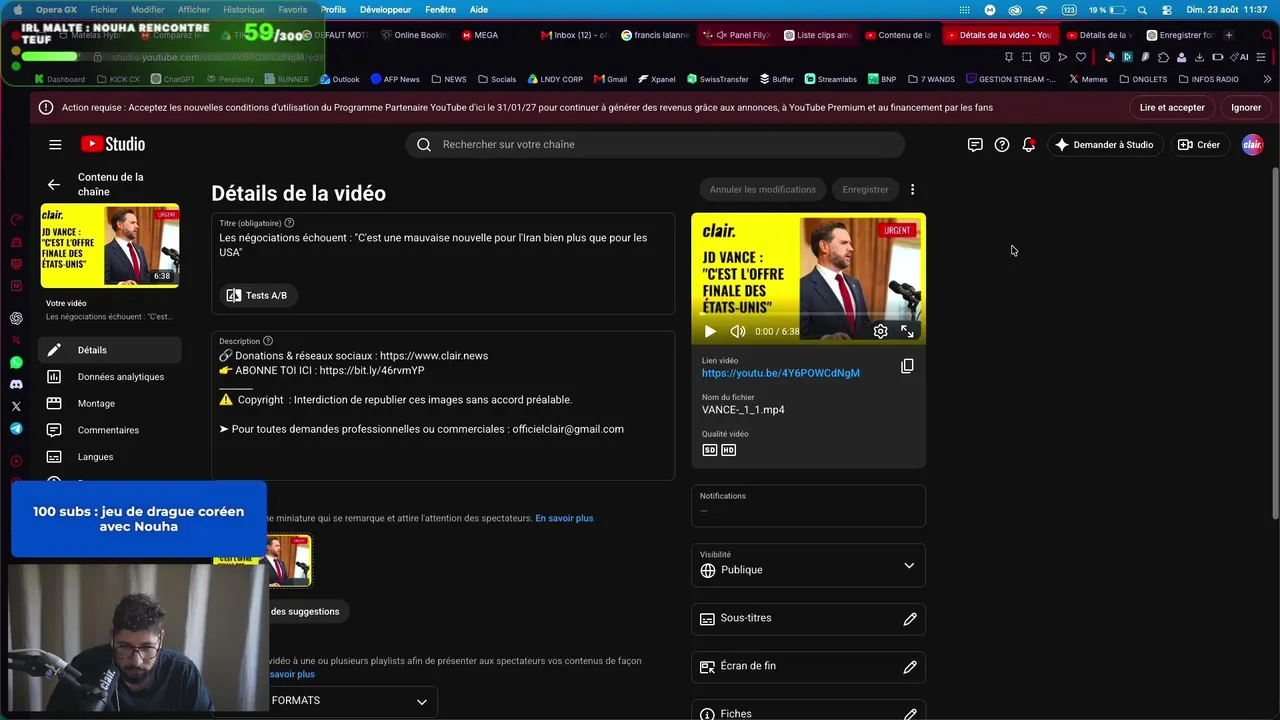Open the Visibilité dropdown set to Publique
The width and height of the screenshot is (1280, 720).
808,565
